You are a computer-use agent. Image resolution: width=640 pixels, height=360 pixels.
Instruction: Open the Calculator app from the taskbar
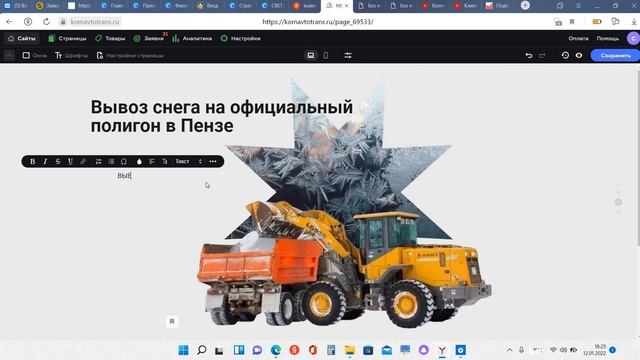(331, 350)
